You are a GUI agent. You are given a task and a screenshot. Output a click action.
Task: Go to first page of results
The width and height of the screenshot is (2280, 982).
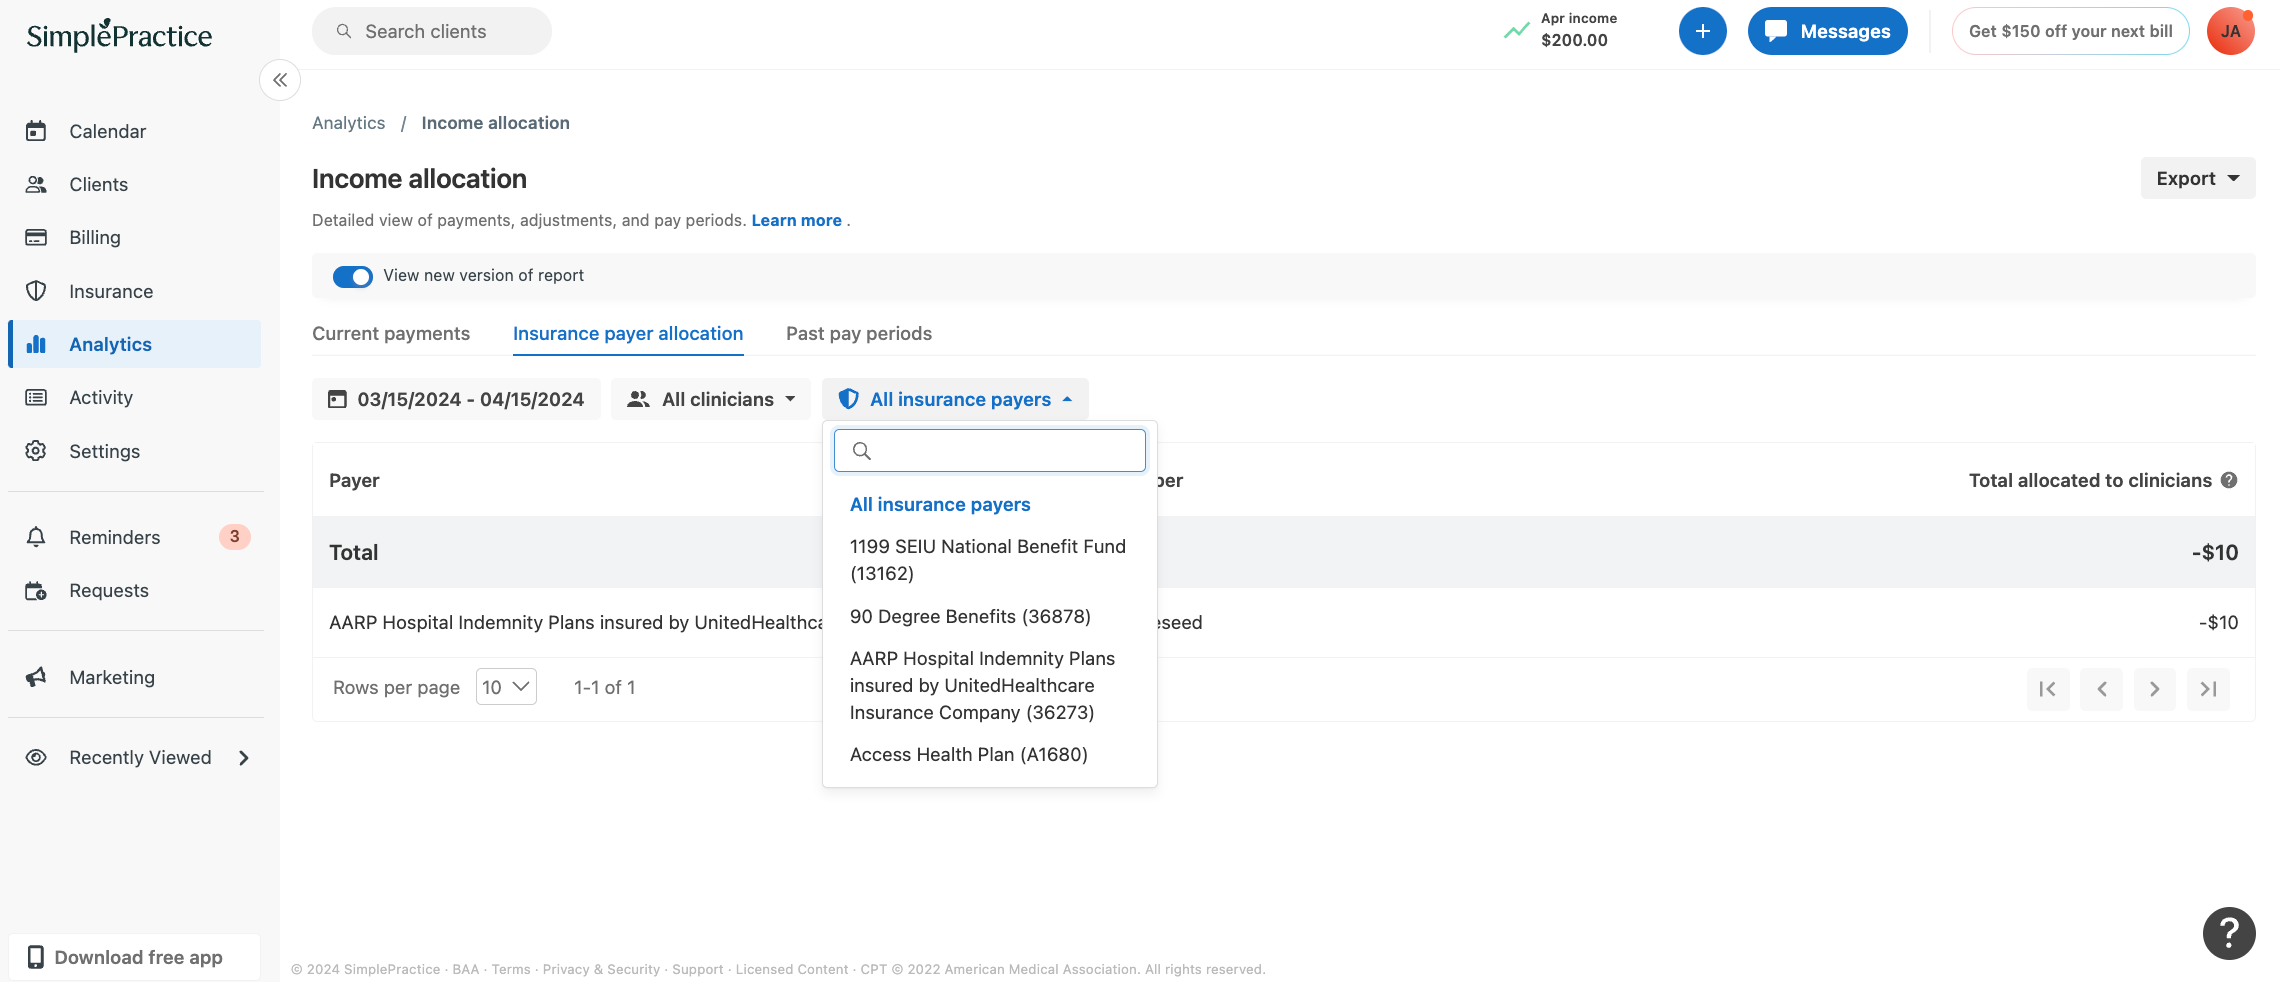[2048, 689]
